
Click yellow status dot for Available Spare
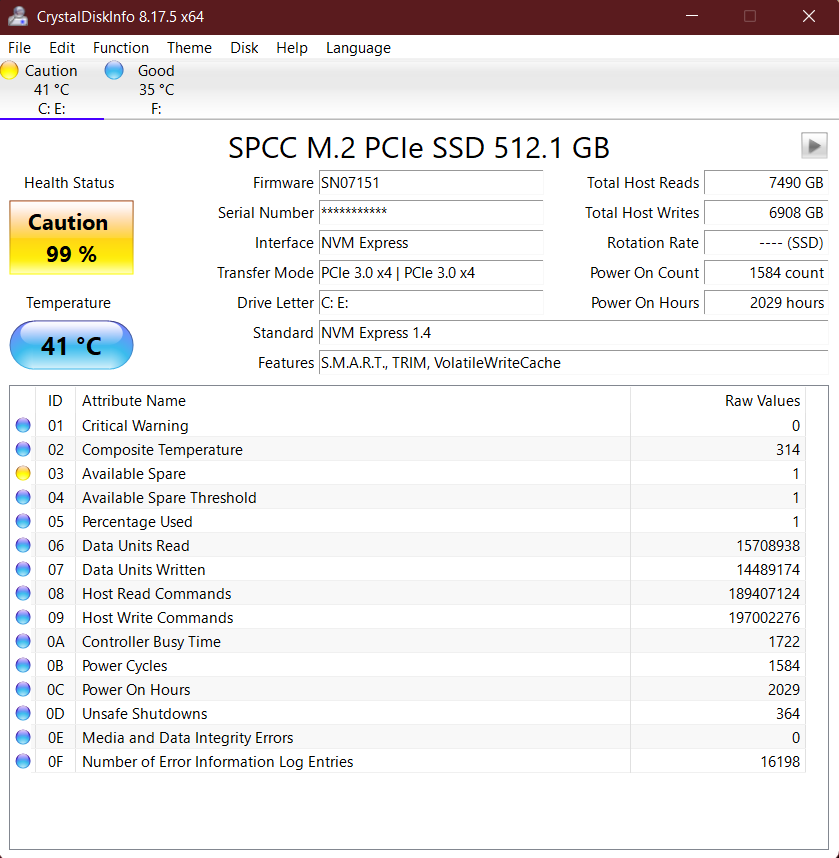click(x=23, y=473)
